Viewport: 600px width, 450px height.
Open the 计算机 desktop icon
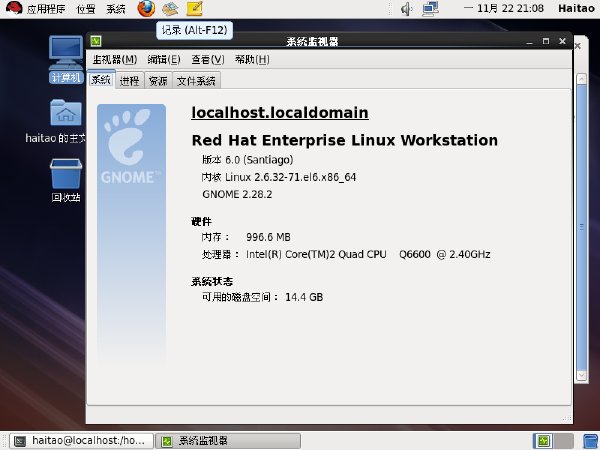(65, 59)
